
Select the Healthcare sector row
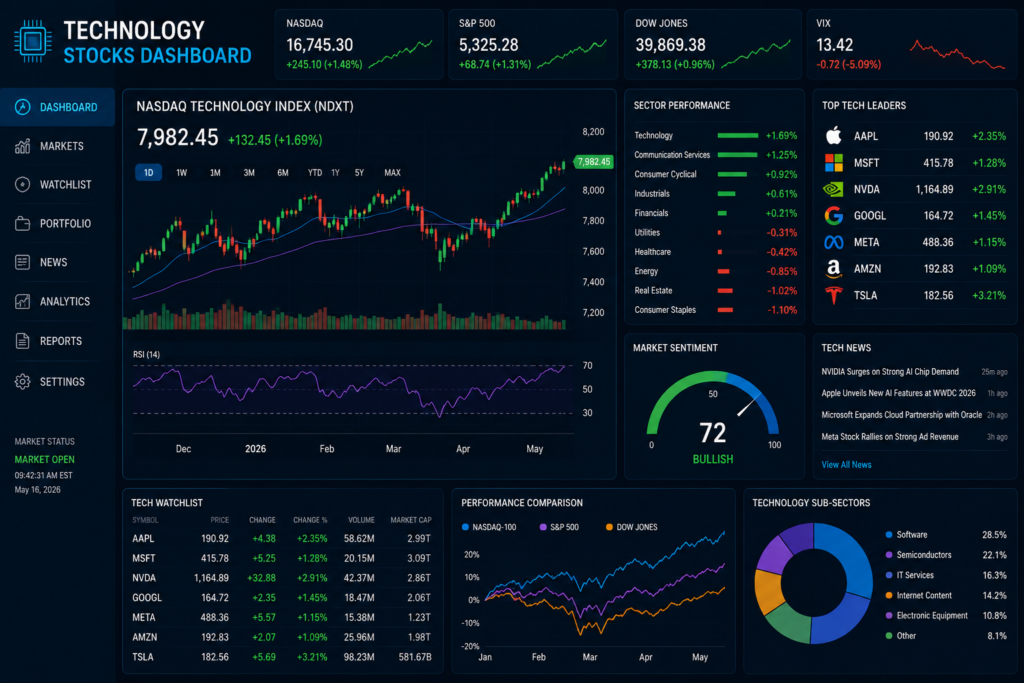[715, 252]
